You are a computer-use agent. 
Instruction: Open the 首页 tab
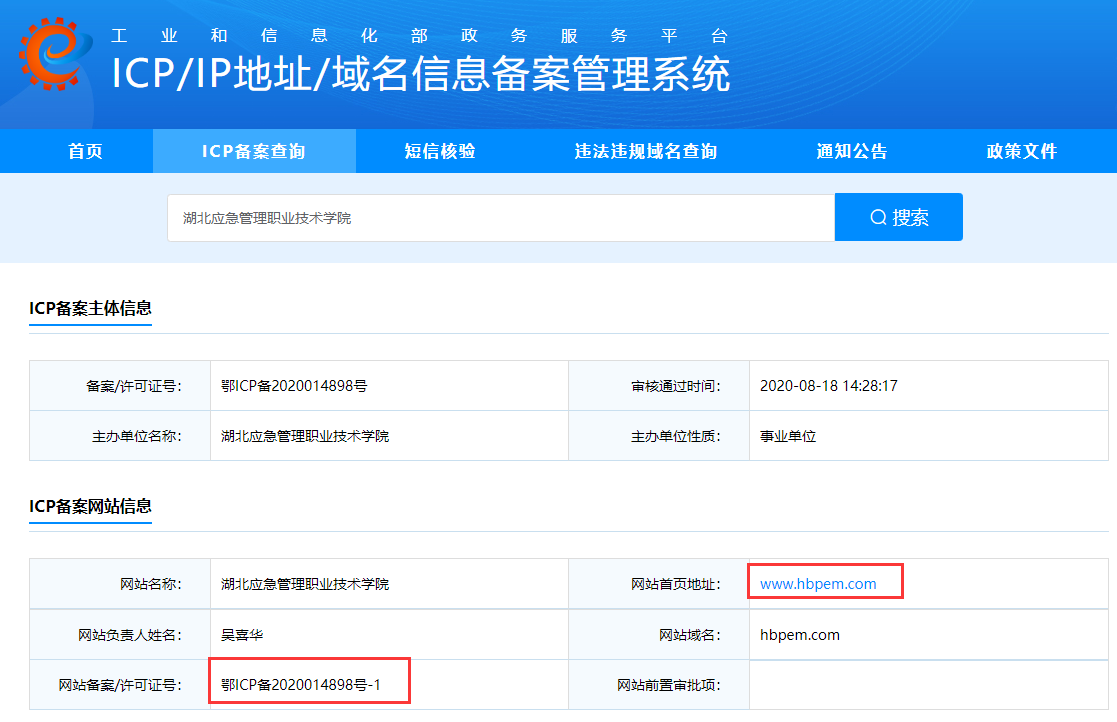click(85, 151)
